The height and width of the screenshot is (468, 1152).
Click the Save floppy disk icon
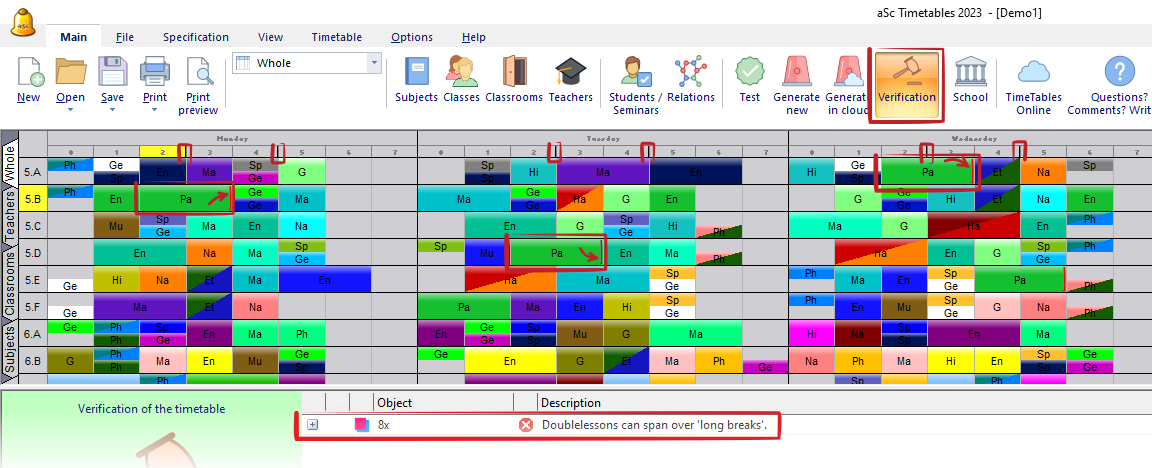click(112, 72)
